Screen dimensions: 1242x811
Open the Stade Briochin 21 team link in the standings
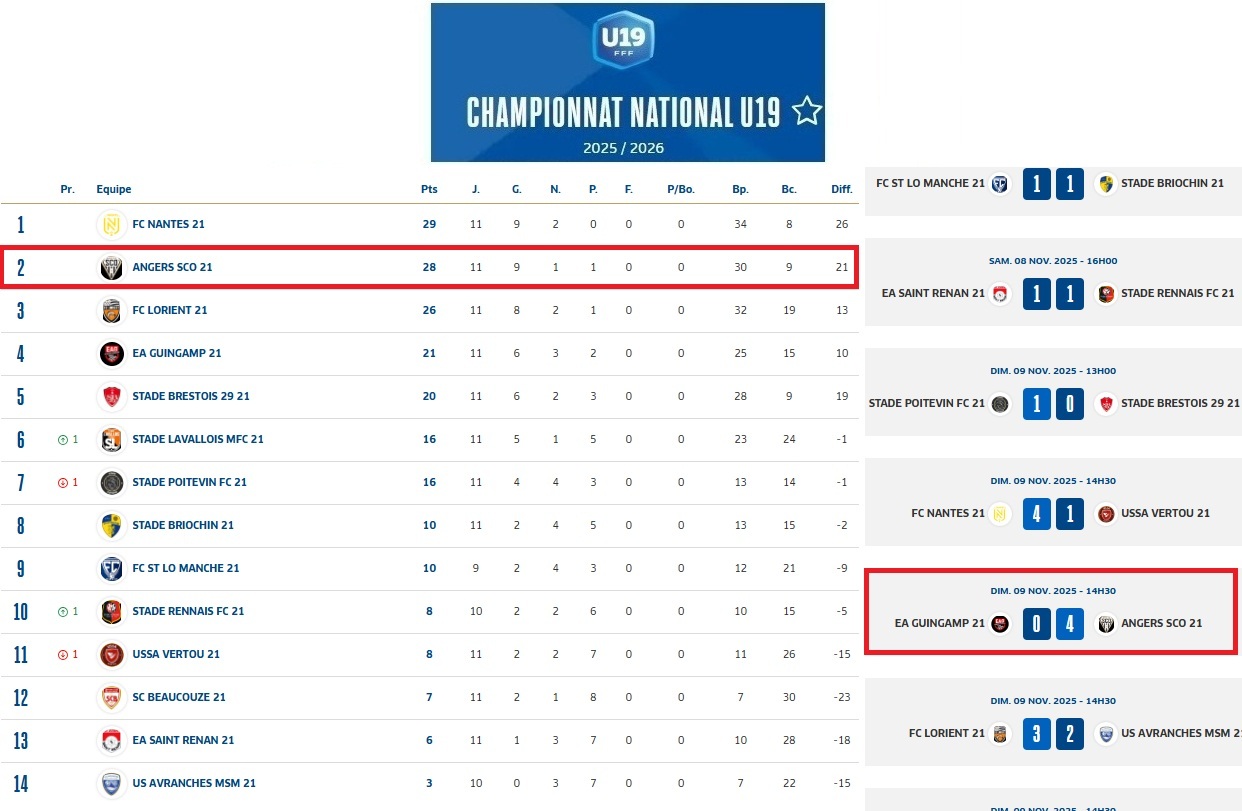tap(183, 525)
